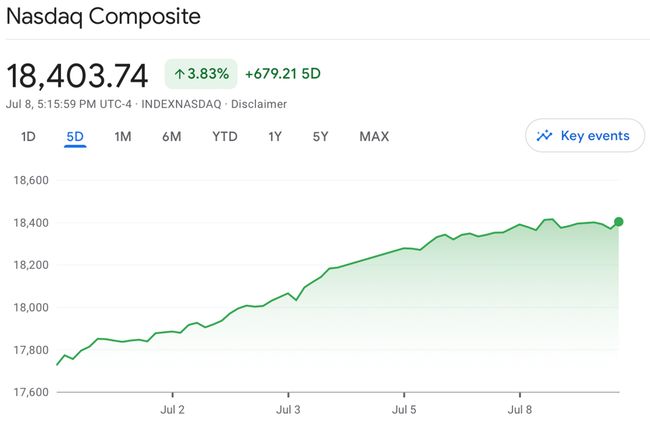Switch chart to the 6M range

tap(171, 136)
